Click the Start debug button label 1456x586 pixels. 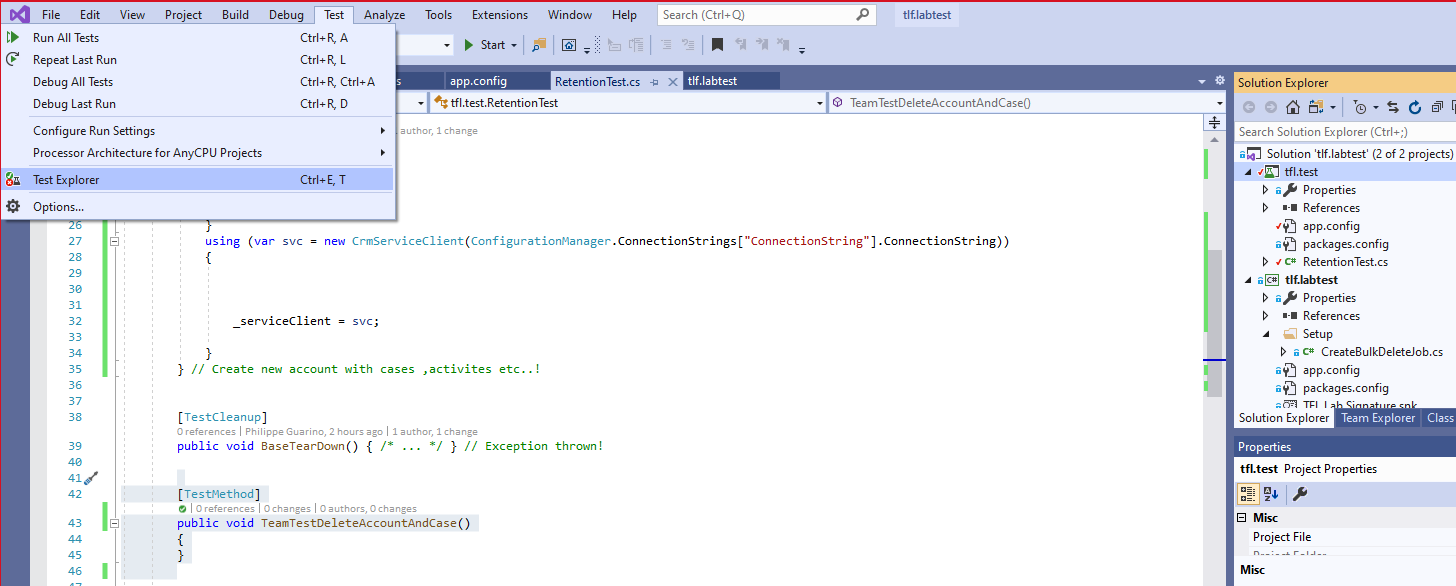(x=493, y=45)
